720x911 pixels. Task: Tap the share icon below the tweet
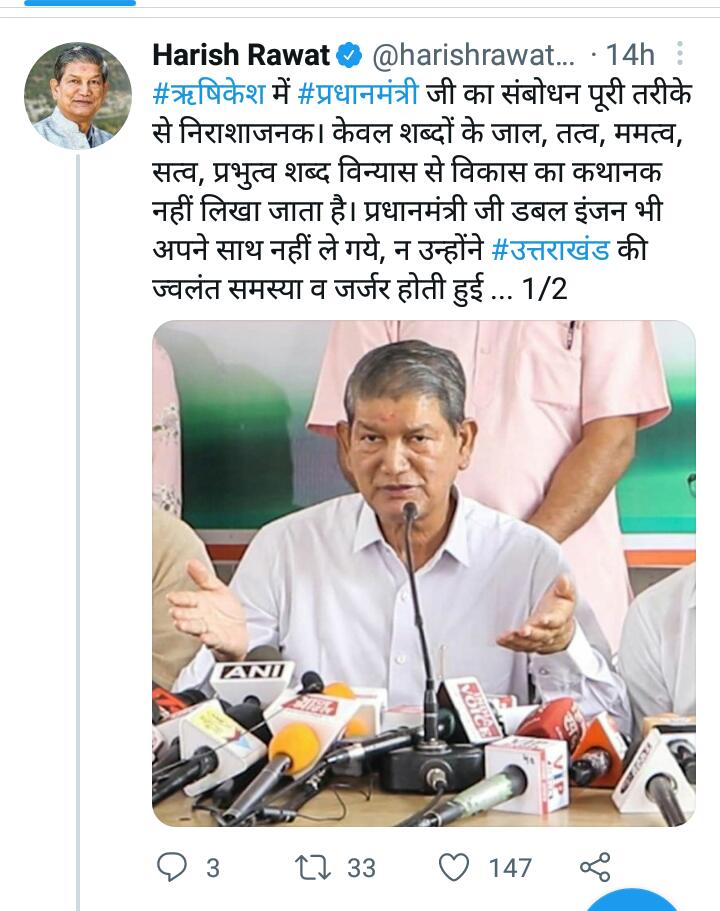coord(595,867)
